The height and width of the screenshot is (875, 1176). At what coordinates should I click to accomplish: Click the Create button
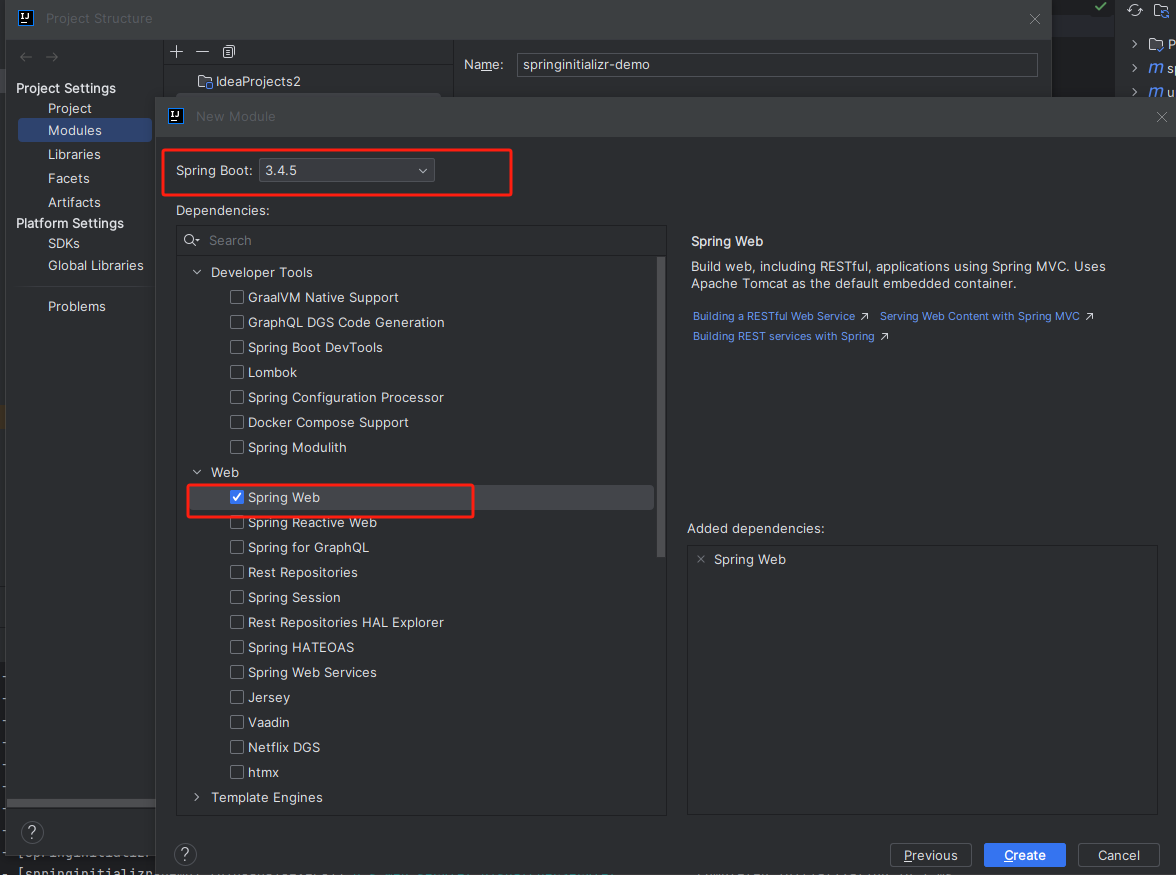pos(1024,855)
